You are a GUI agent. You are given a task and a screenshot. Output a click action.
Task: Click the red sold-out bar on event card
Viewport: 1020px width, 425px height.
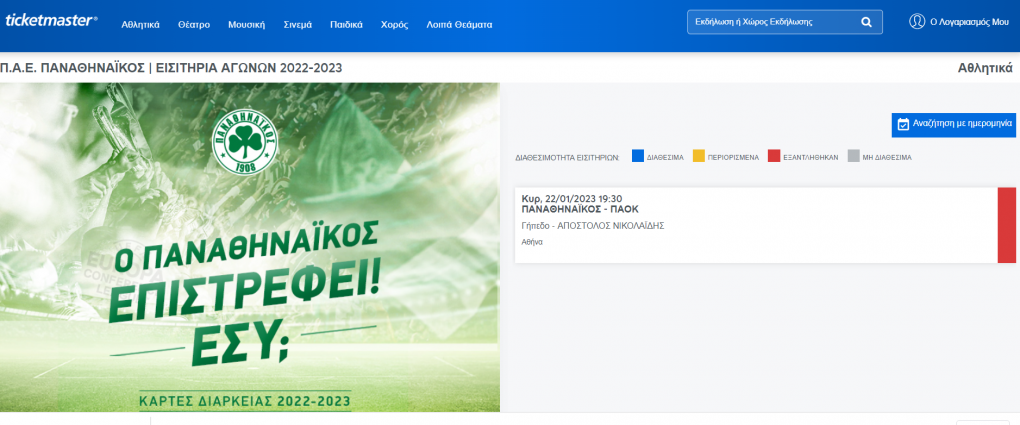(x=1006, y=225)
